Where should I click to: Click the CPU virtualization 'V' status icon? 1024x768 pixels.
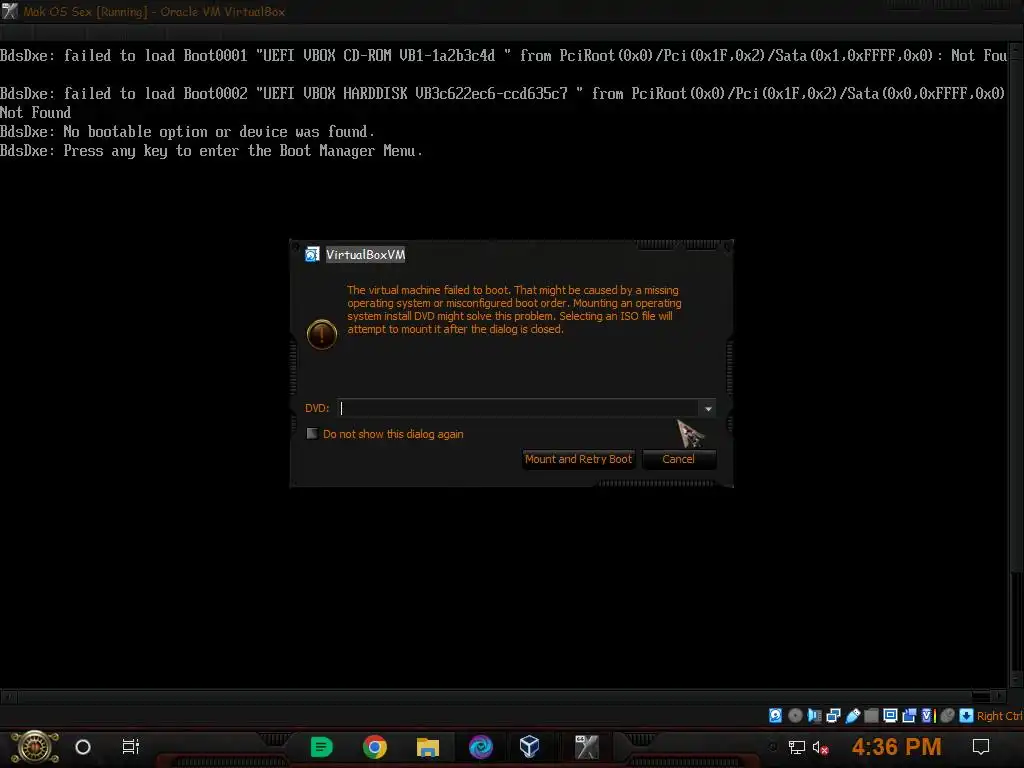point(928,716)
